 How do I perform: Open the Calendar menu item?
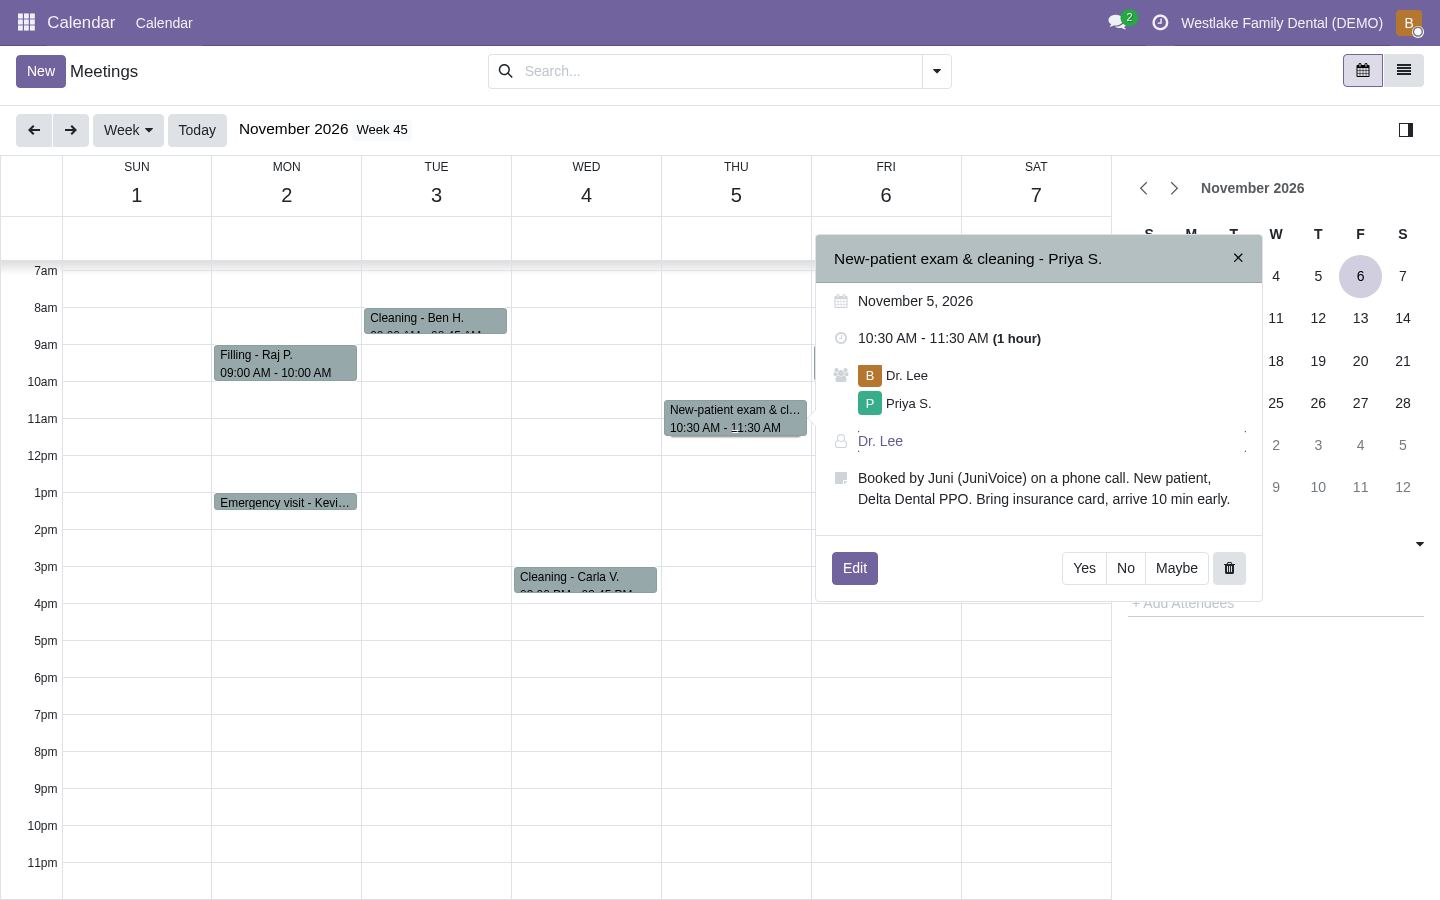click(164, 22)
